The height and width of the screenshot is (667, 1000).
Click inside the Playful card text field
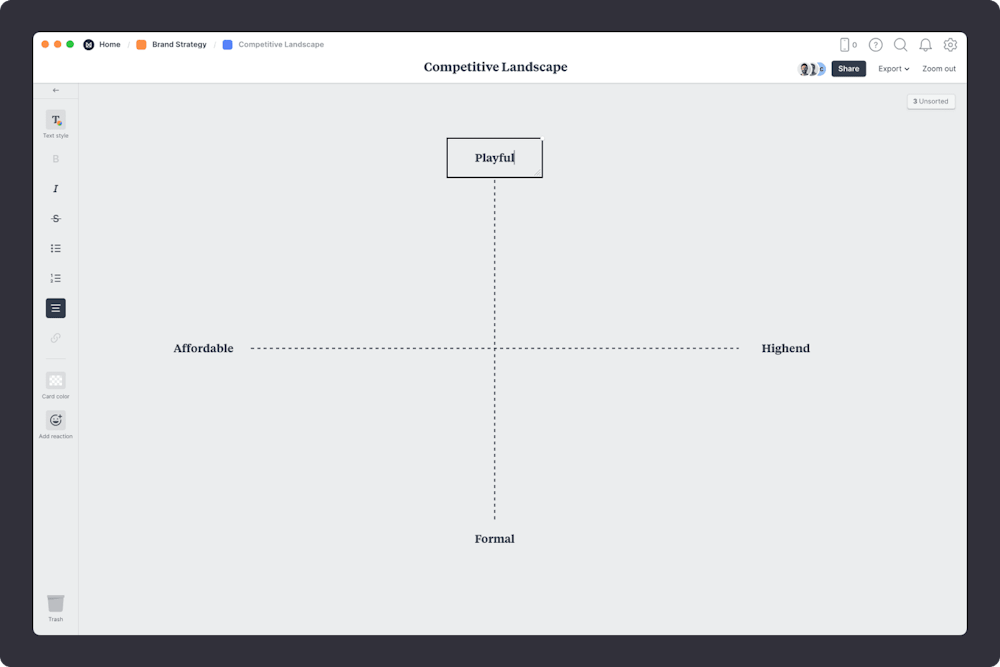tap(494, 157)
